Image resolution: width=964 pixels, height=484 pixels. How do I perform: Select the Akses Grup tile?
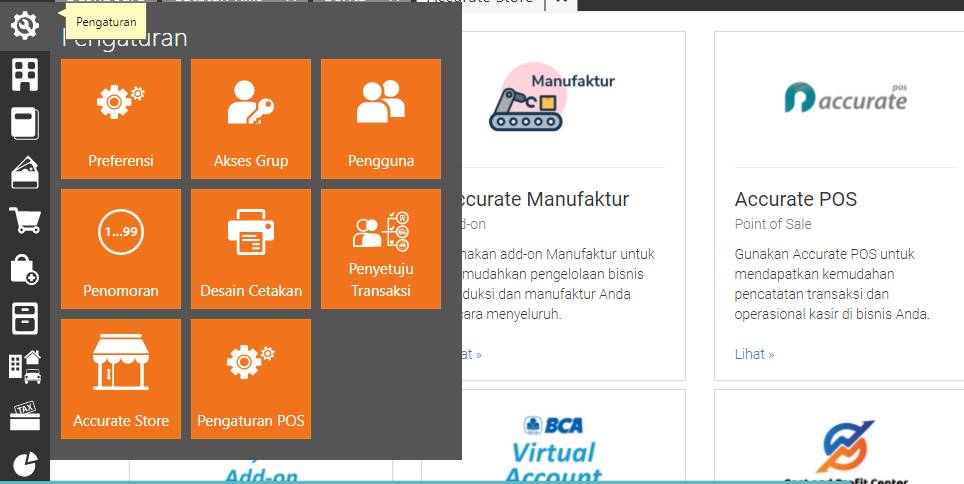coord(251,119)
